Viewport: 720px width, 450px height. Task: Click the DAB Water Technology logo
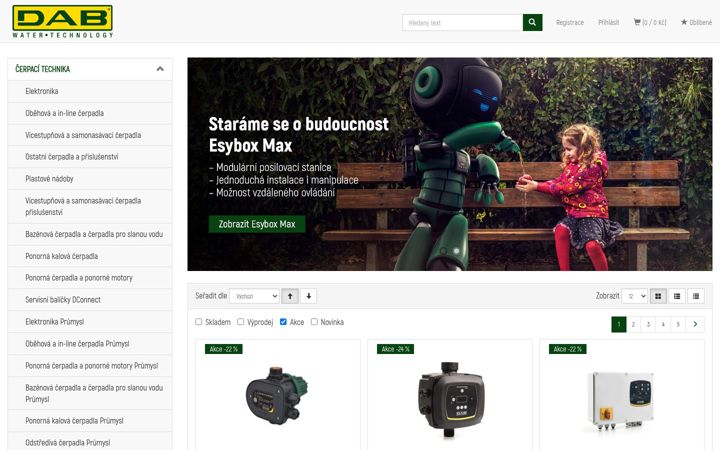(62, 22)
